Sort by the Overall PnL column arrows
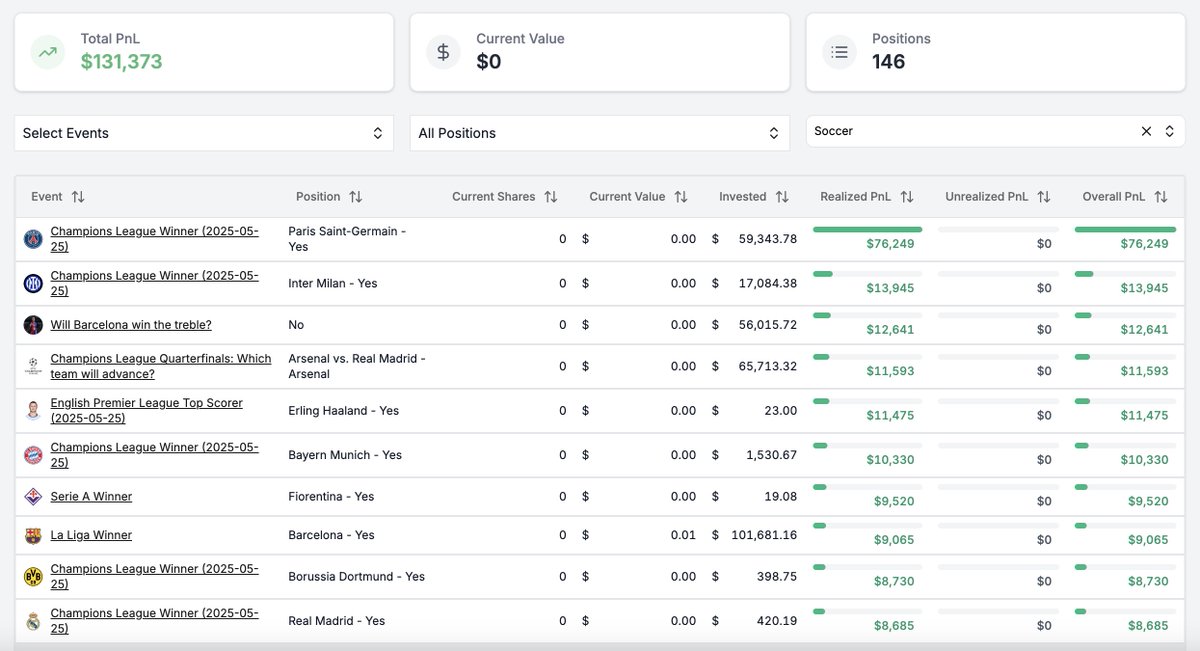The width and height of the screenshot is (1200, 651). pos(1160,197)
